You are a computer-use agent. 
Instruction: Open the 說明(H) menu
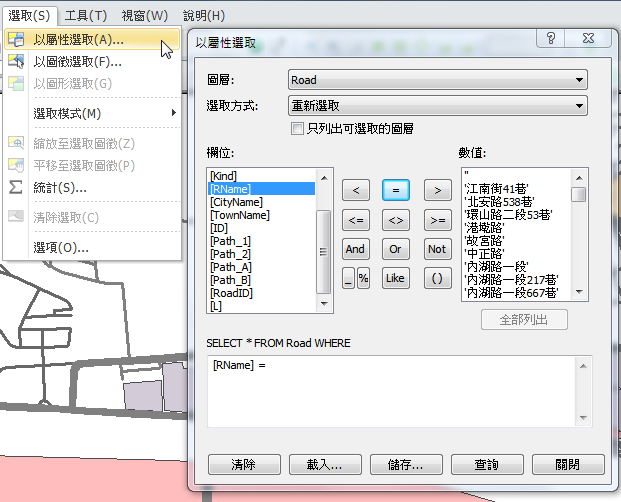point(204,16)
